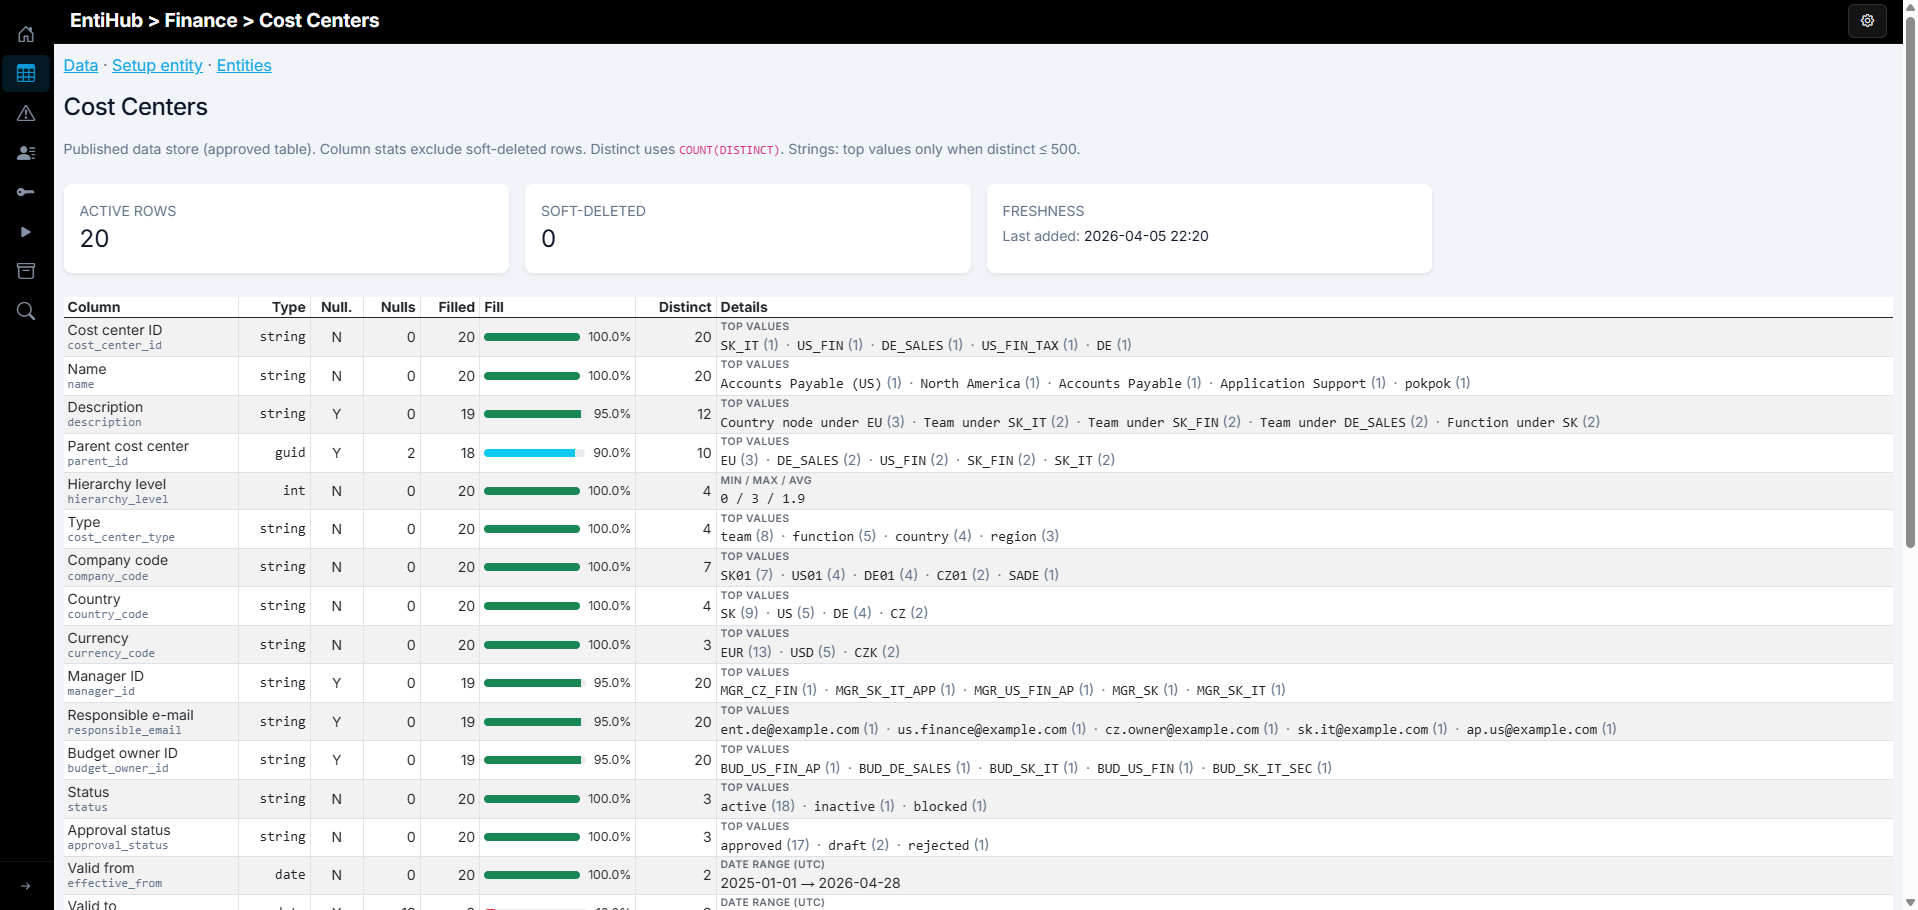Select the Description row label
Image resolution: width=1918 pixels, height=910 pixels.
pyautogui.click(x=105, y=407)
